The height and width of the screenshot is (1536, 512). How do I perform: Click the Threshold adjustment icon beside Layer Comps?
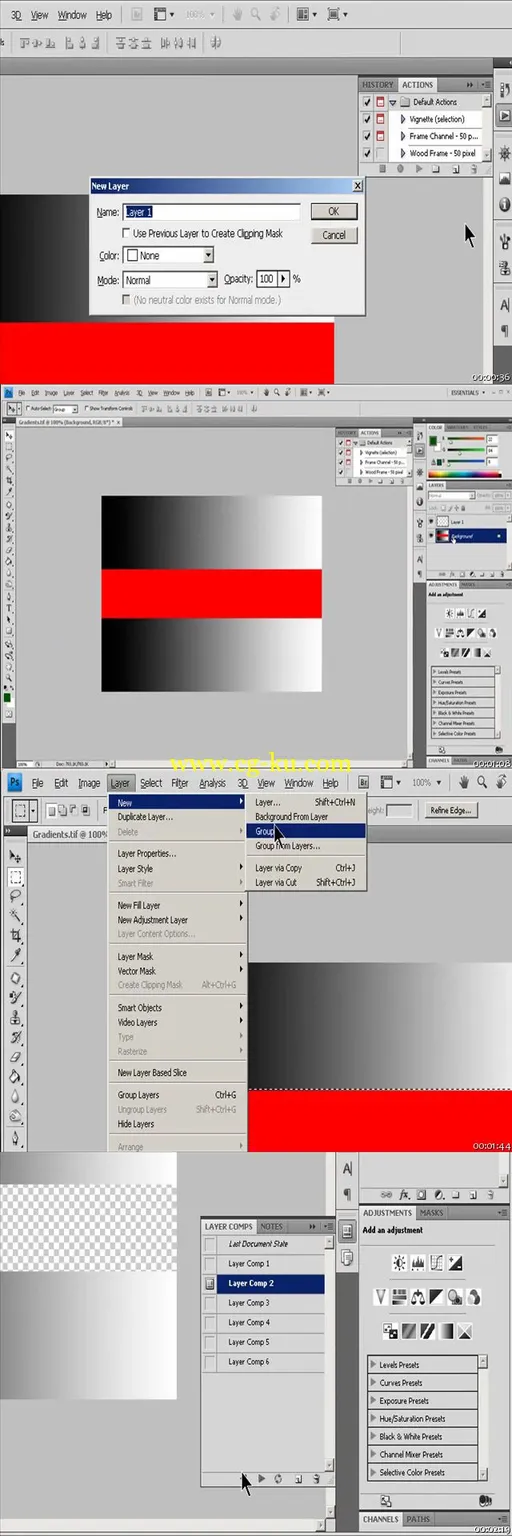[x=427, y=1331]
